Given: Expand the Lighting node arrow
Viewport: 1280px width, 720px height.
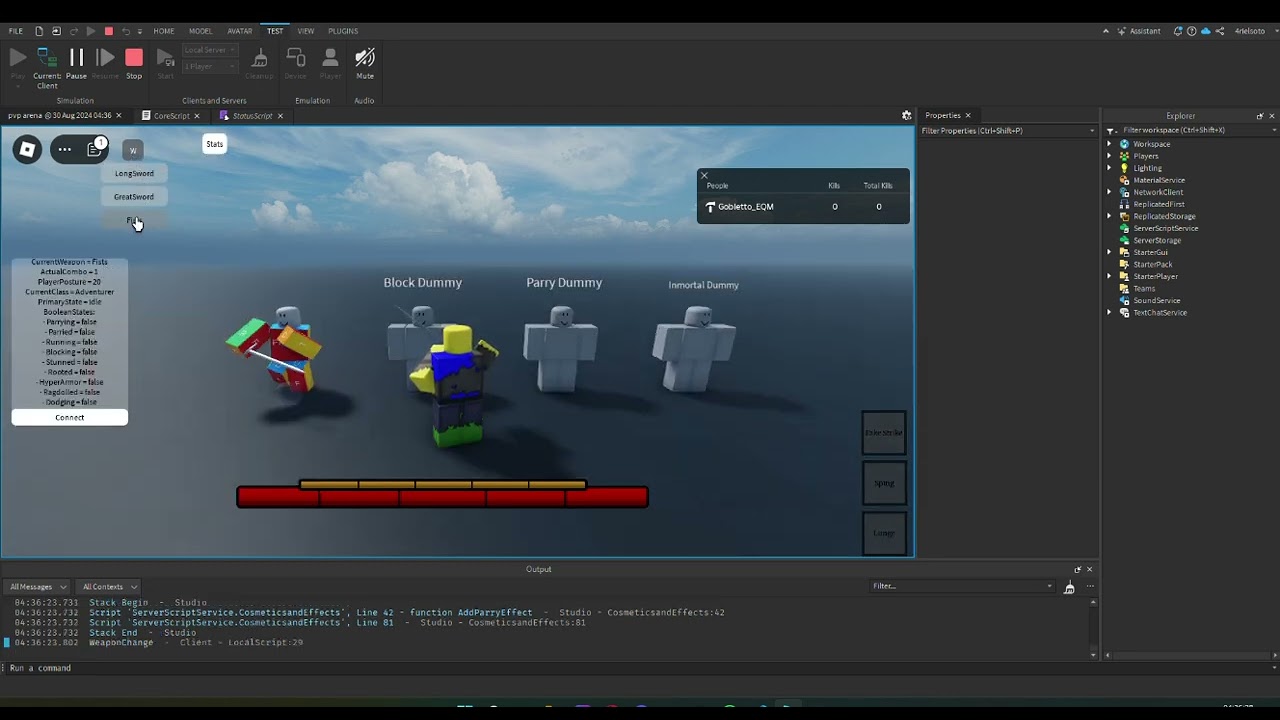Looking at the screenshot, I should click(1109, 168).
